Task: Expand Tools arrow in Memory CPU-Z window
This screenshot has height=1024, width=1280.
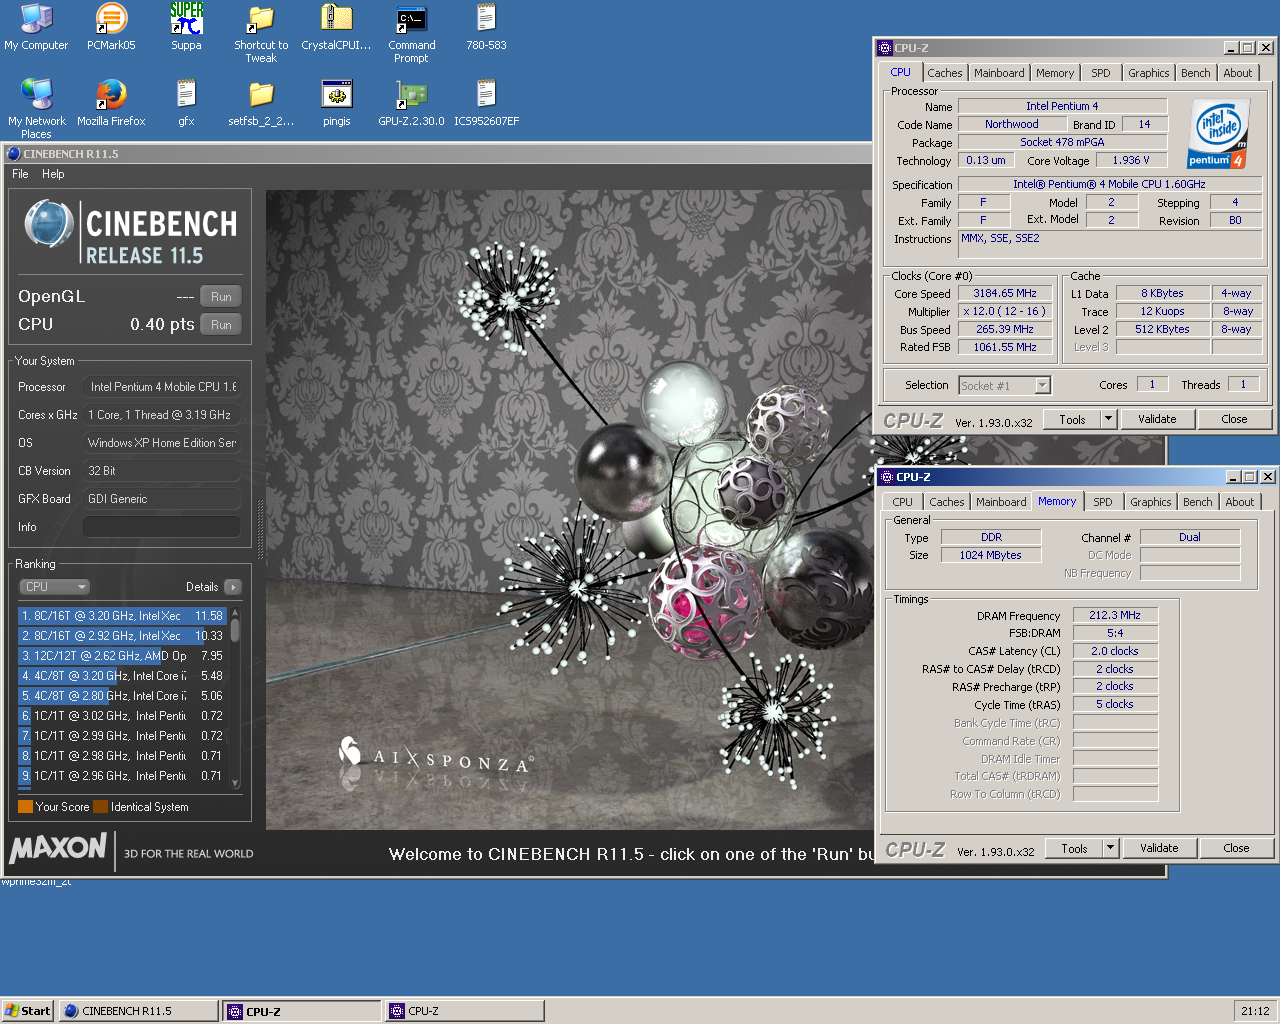Action: click(1110, 849)
